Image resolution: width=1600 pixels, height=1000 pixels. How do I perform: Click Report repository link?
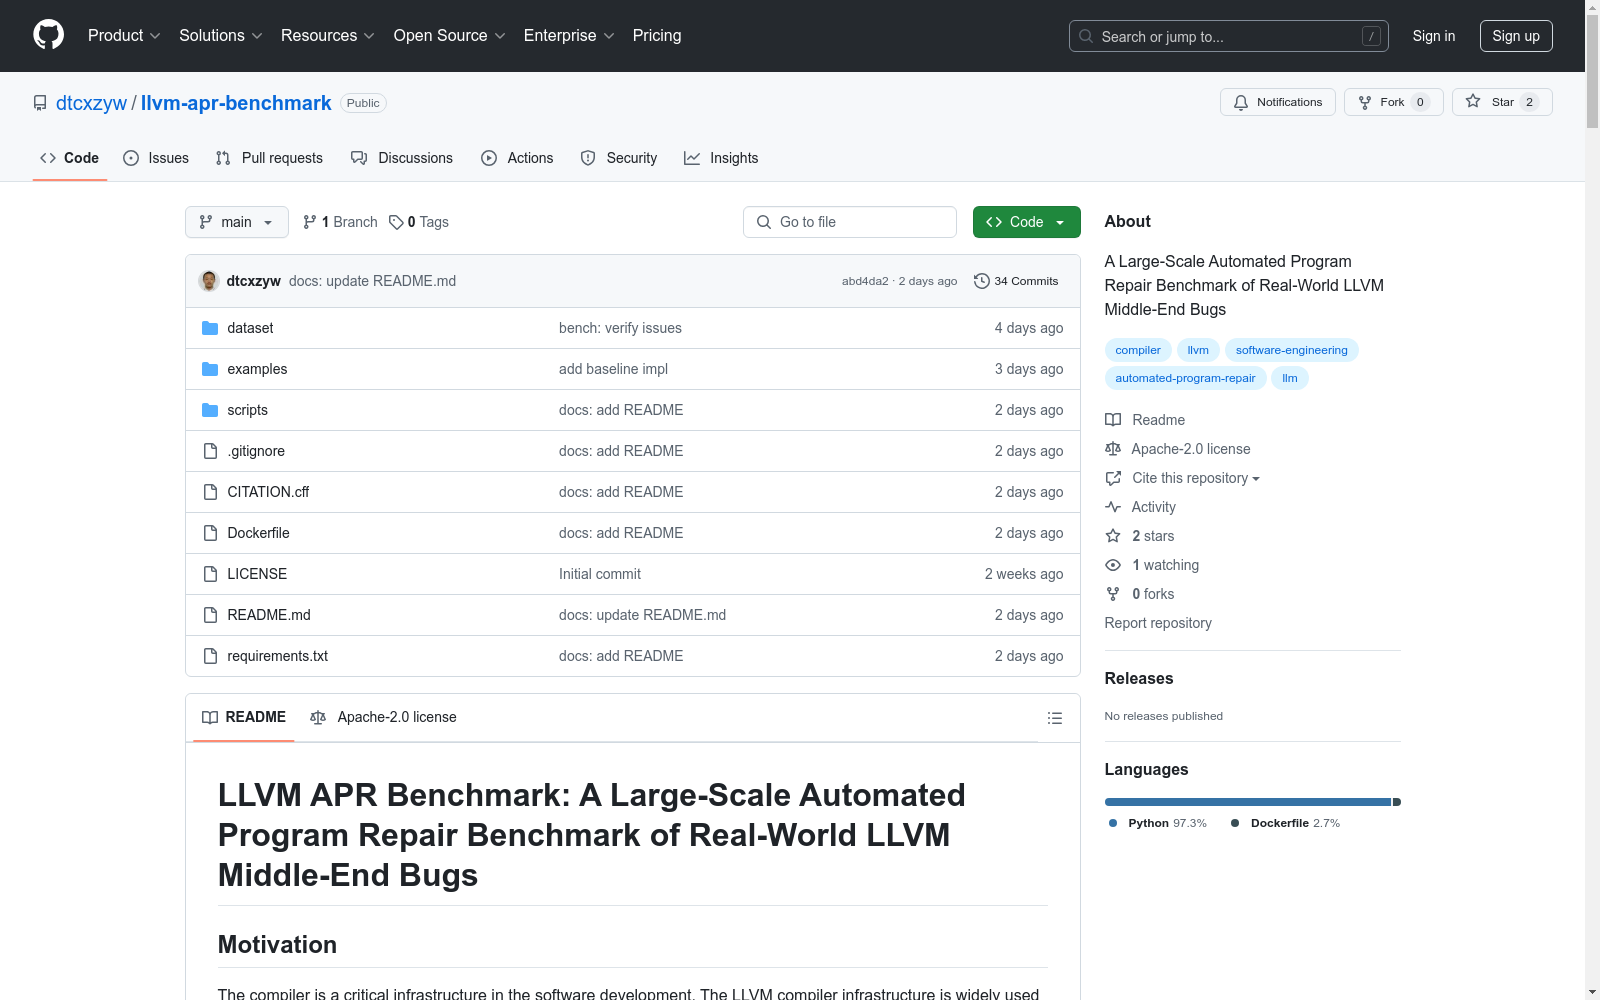coord(1158,623)
